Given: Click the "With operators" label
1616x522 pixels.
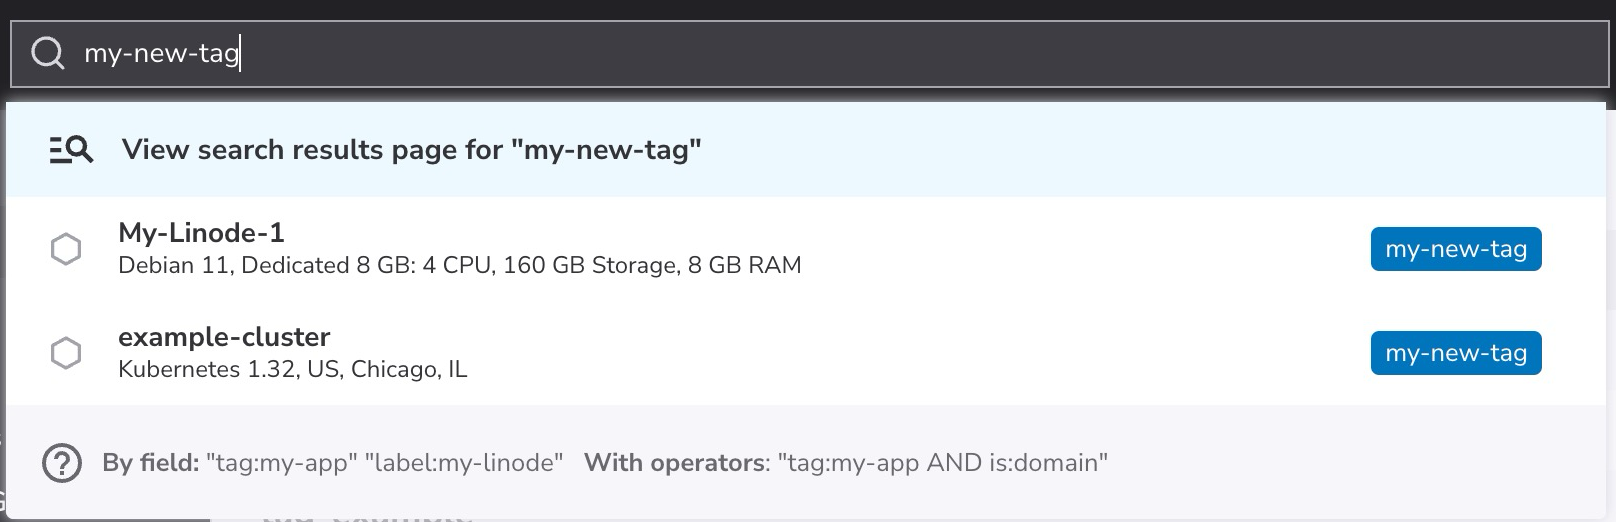Looking at the screenshot, I should (x=675, y=463).
